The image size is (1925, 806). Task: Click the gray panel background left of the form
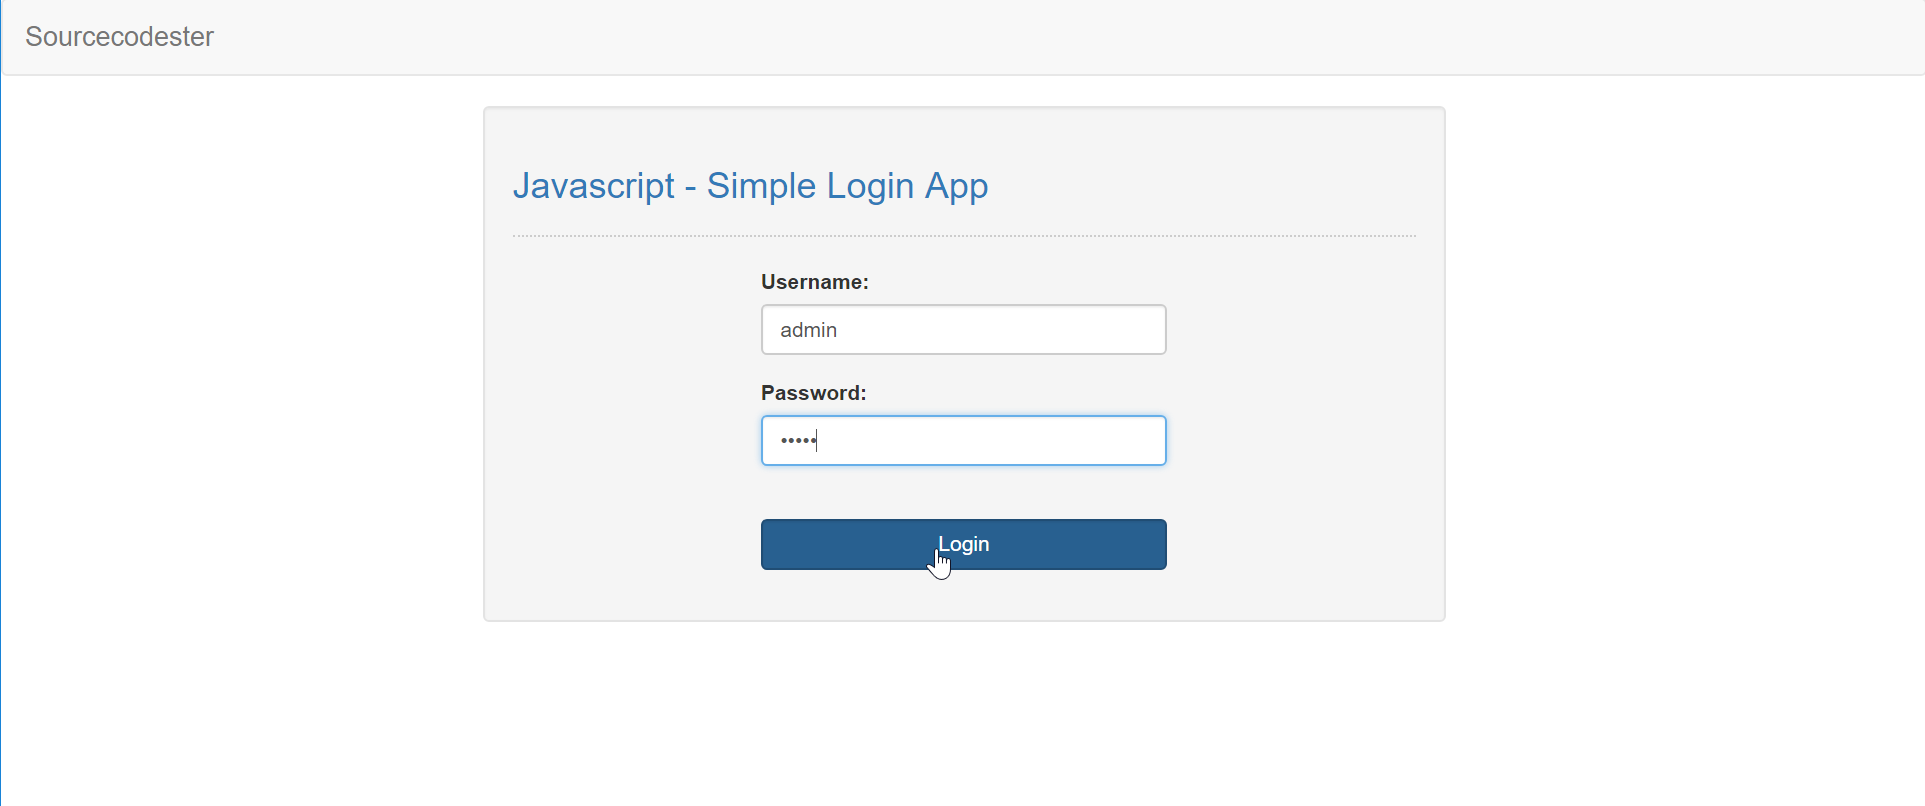point(620,420)
